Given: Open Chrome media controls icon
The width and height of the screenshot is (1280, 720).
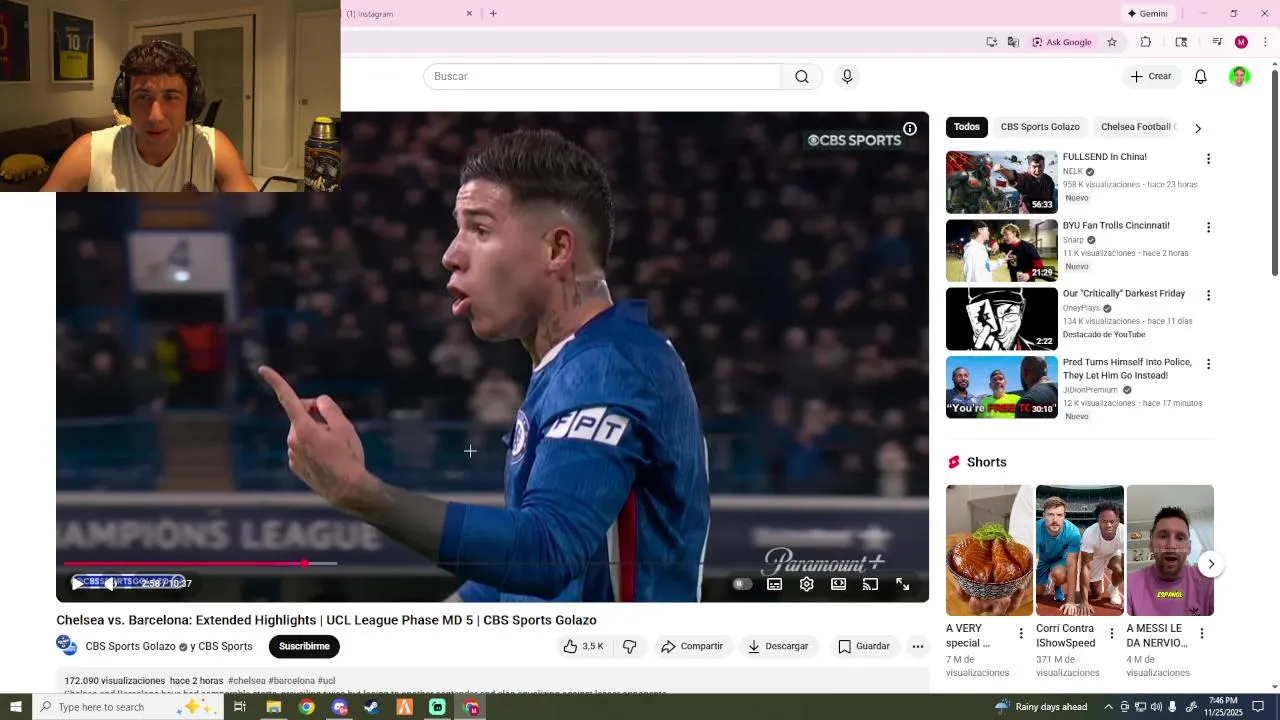Looking at the screenshot, I should (1217, 42).
